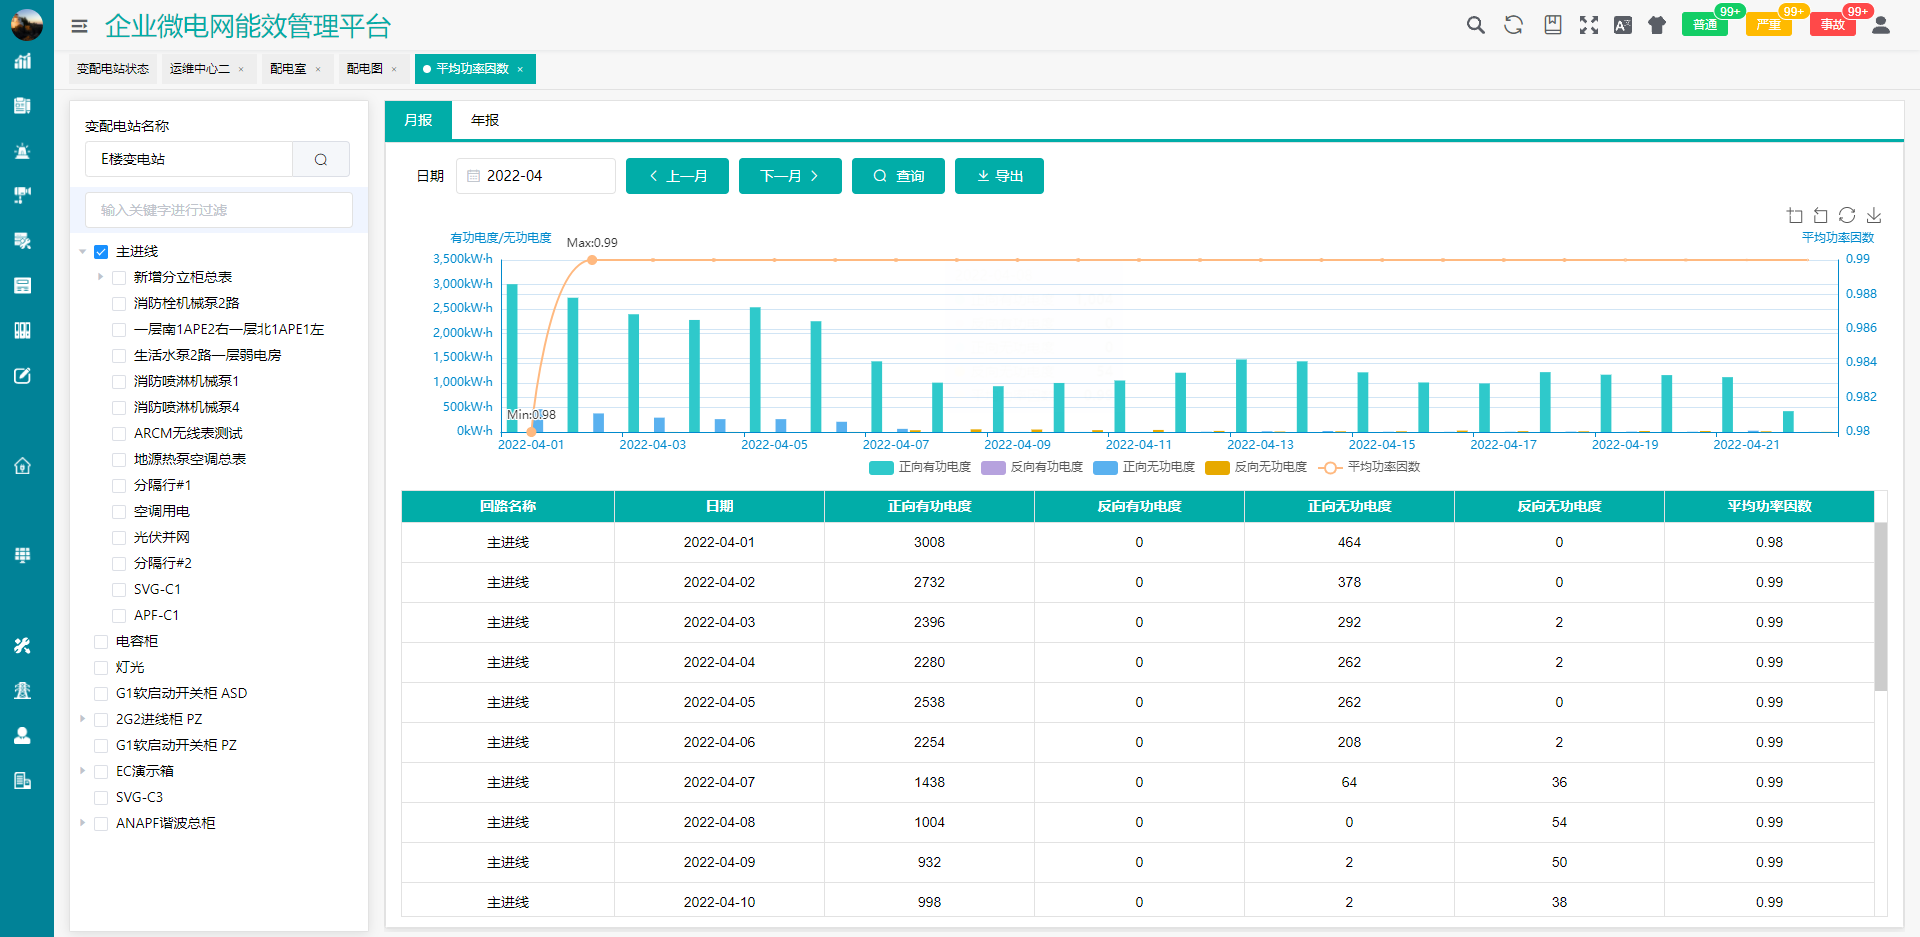Click the 上一月 button
Image resolution: width=1920 pixels, height=937 pixels.
(677, 176)
